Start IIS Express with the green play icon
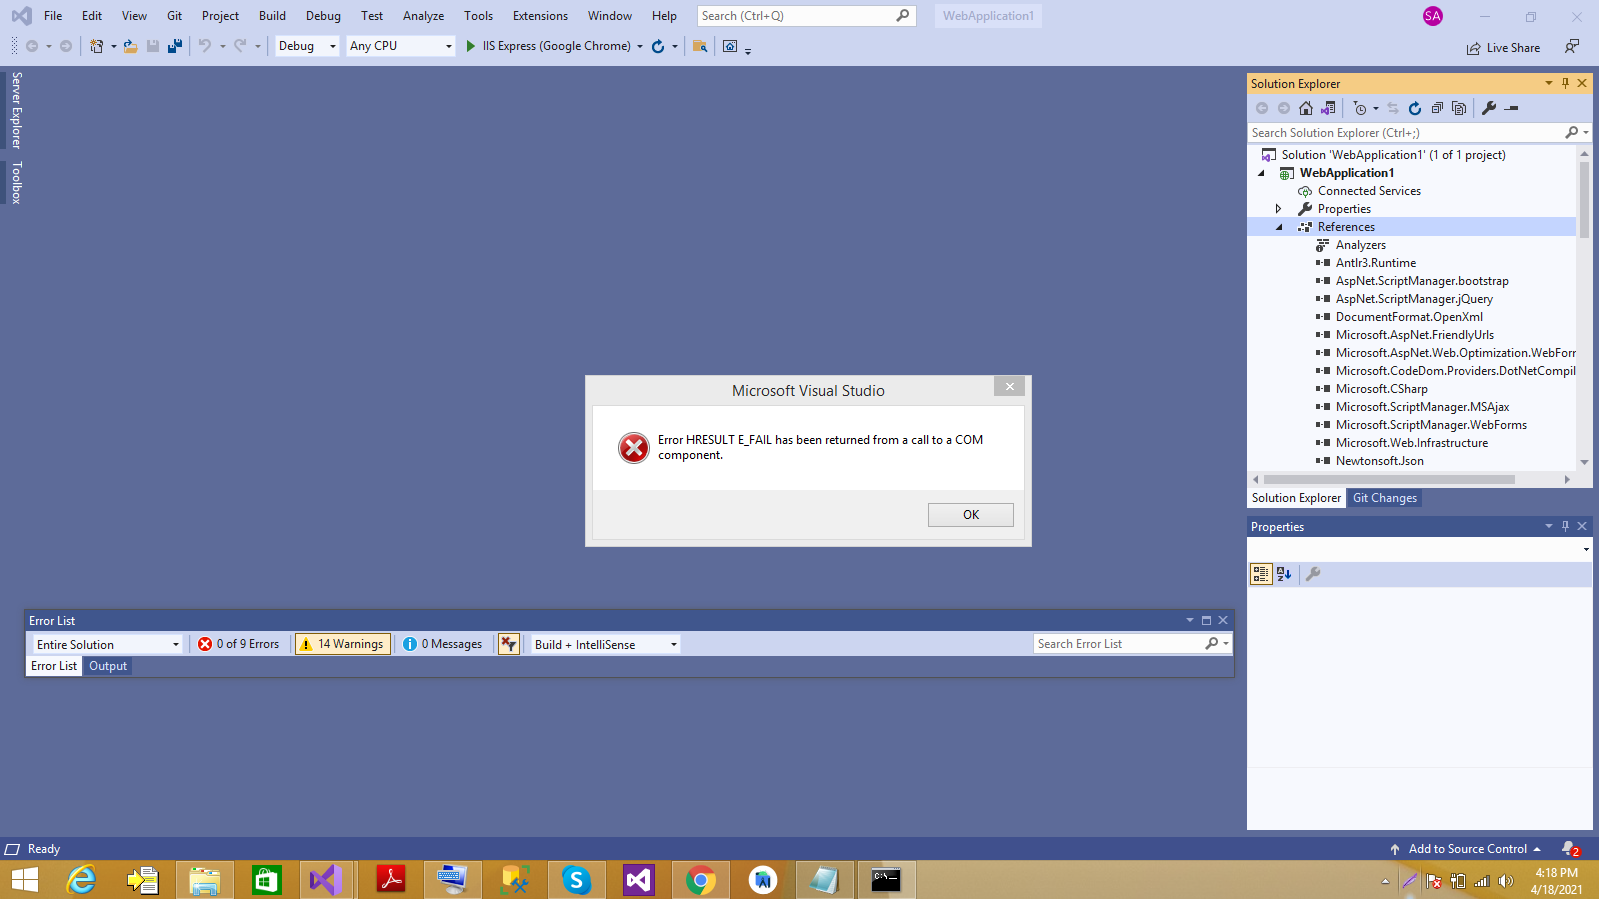 click(x=470, y=46)
